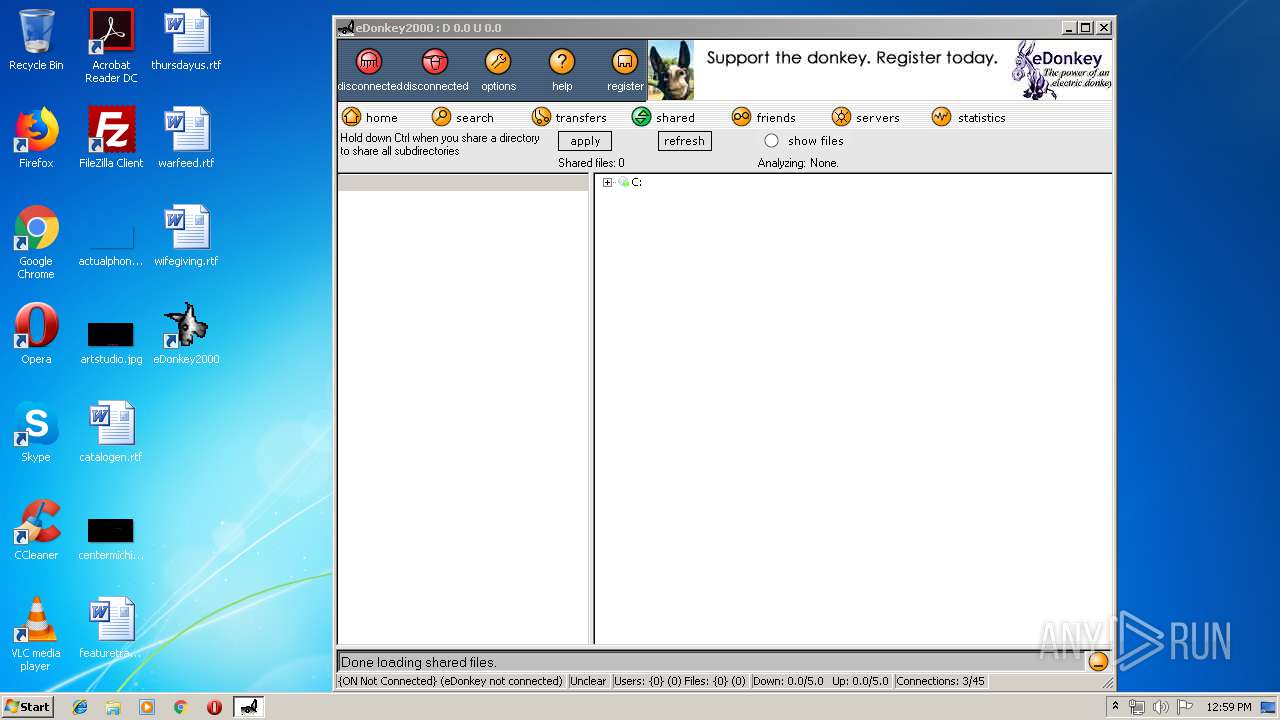This screenshot has height=720, width=1280.
Task: Enable the show files radio button
Action: point(771,141)
